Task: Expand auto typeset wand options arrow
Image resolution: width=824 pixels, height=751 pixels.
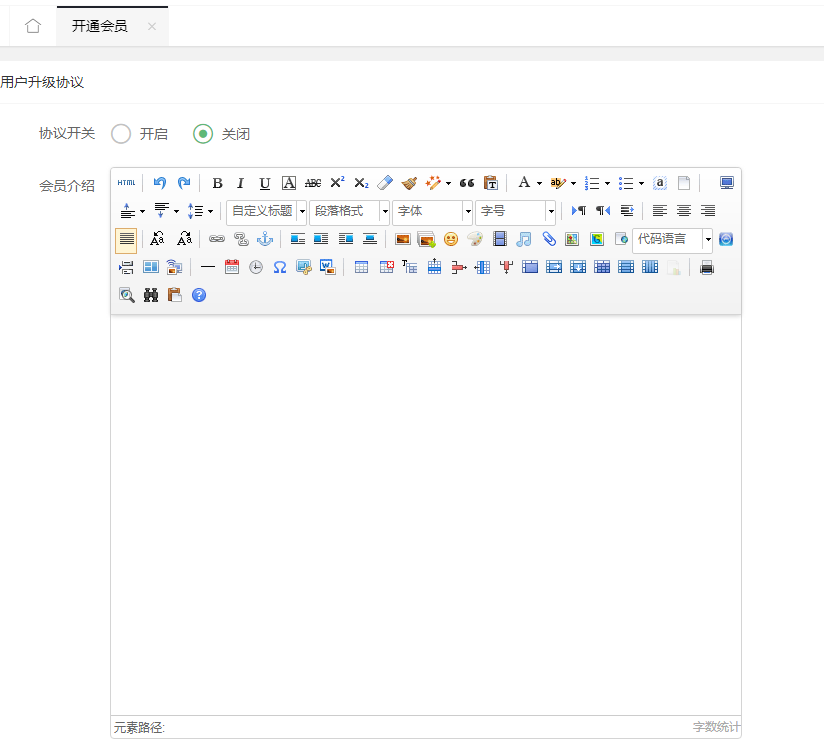Action: tap(448, 183)
